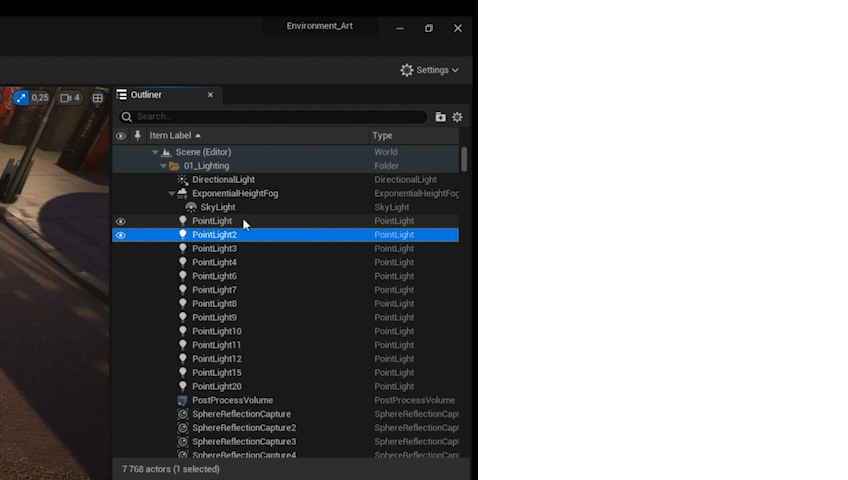Screen dimensions: 848x480
Task: Click the SphereReflectionCapture2 icon
Action: pos(183,428)
